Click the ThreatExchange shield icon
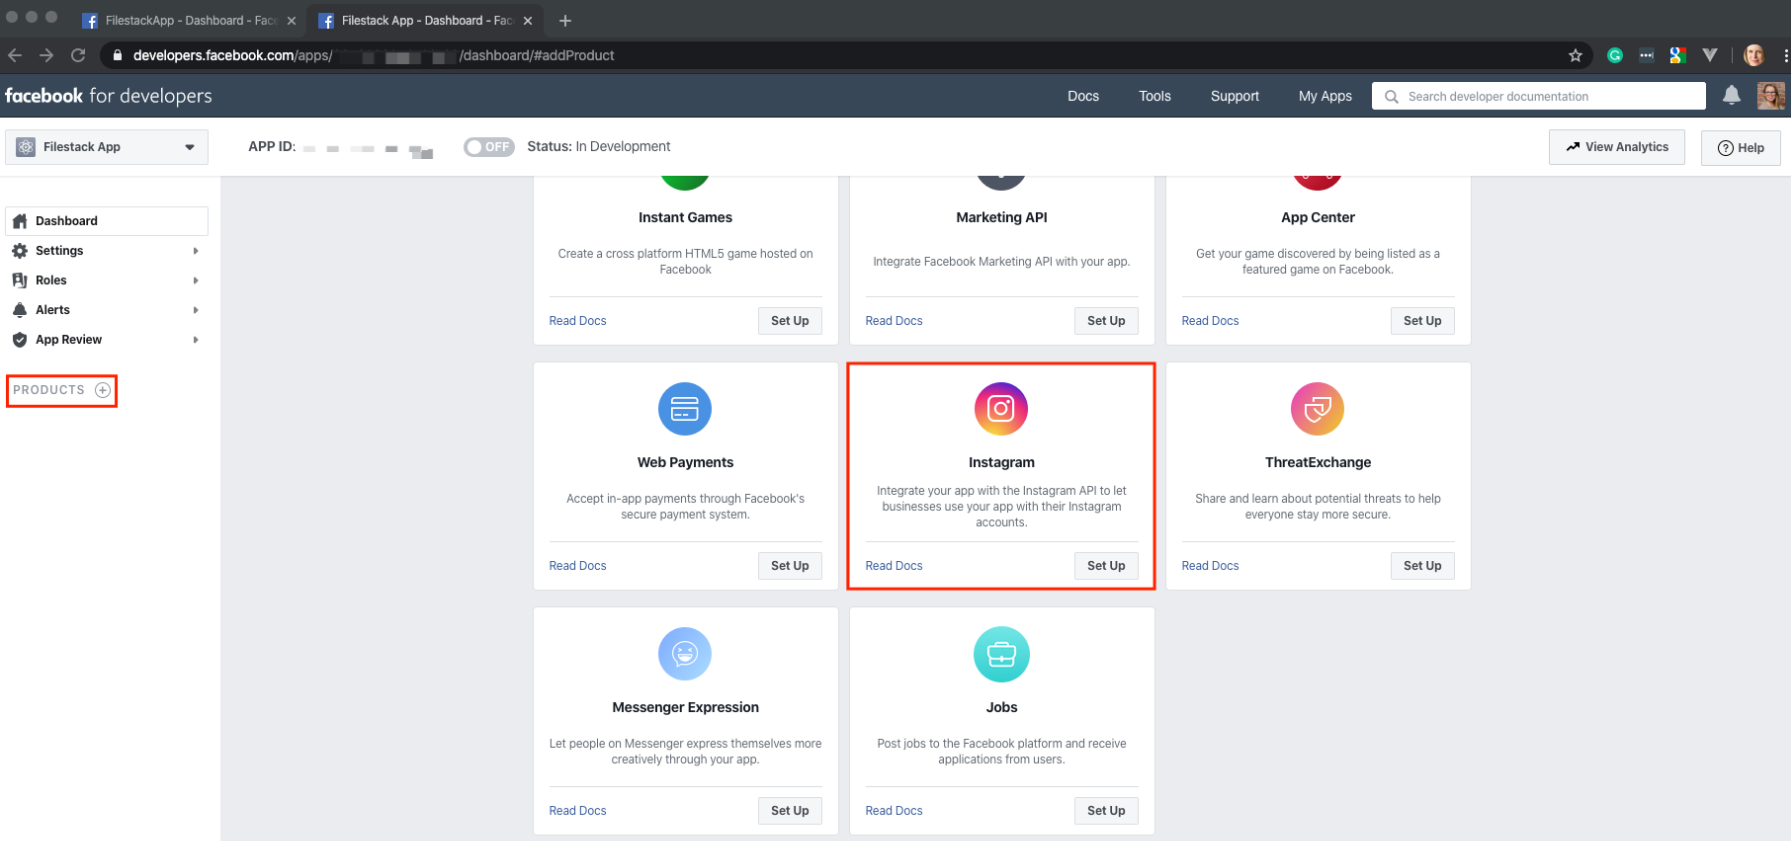This screenshot has width=1791, height=841. pyautogui.click(x=1317, y=409)
